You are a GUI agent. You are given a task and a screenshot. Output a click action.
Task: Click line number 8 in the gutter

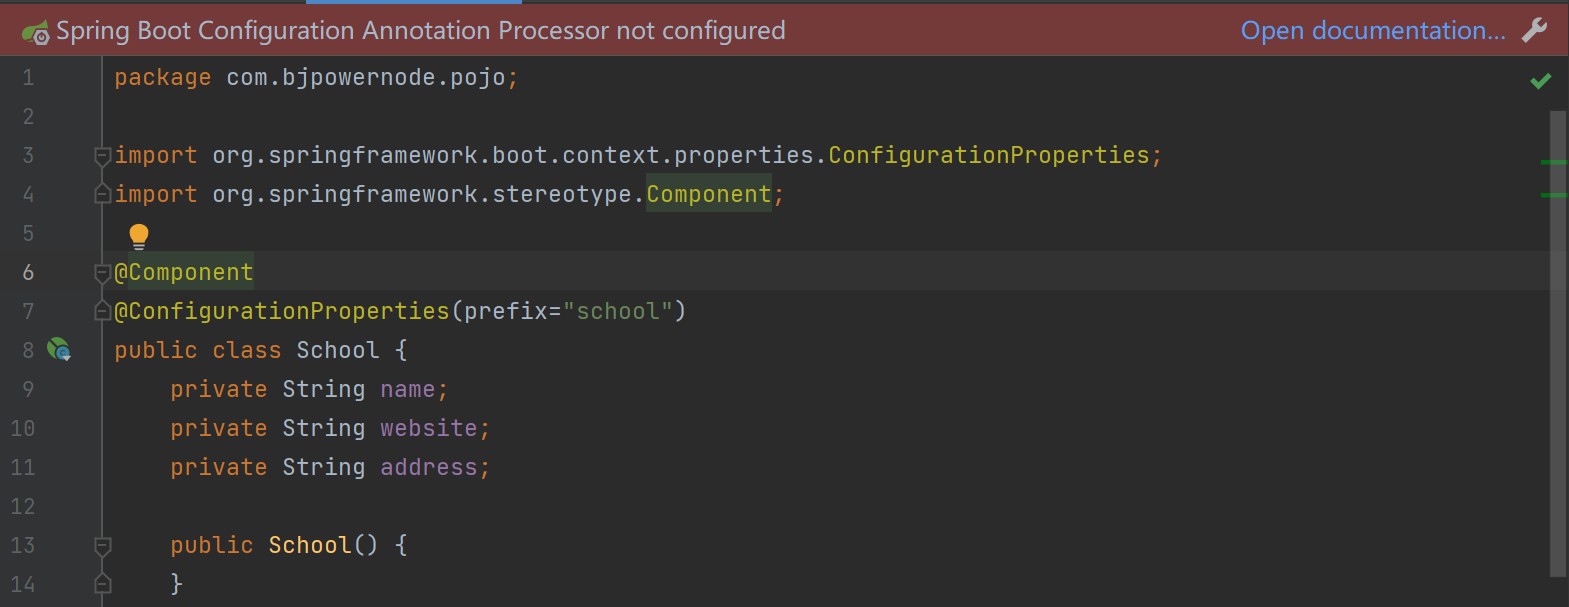tap(28, 350)
